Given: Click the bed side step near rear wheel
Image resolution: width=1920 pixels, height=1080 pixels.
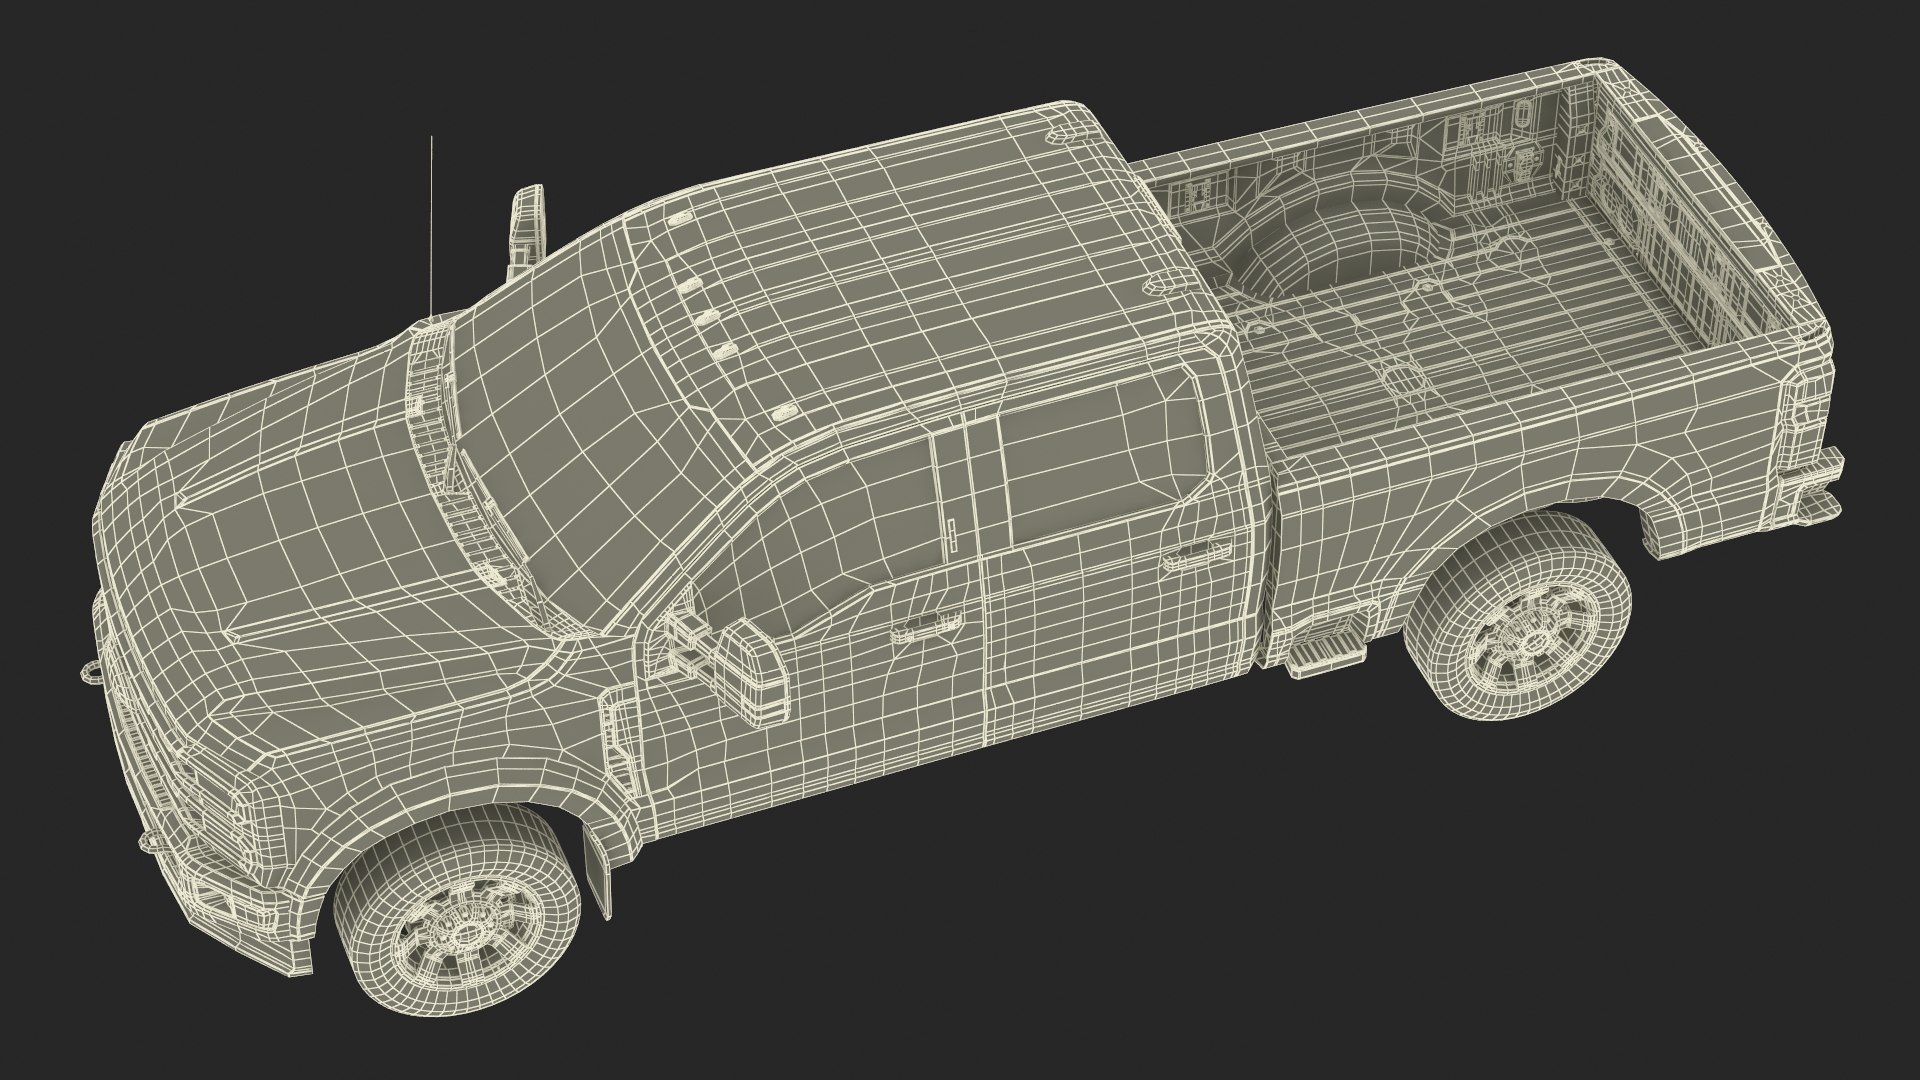Looking at the screenshot, I should pos(1327,654).
